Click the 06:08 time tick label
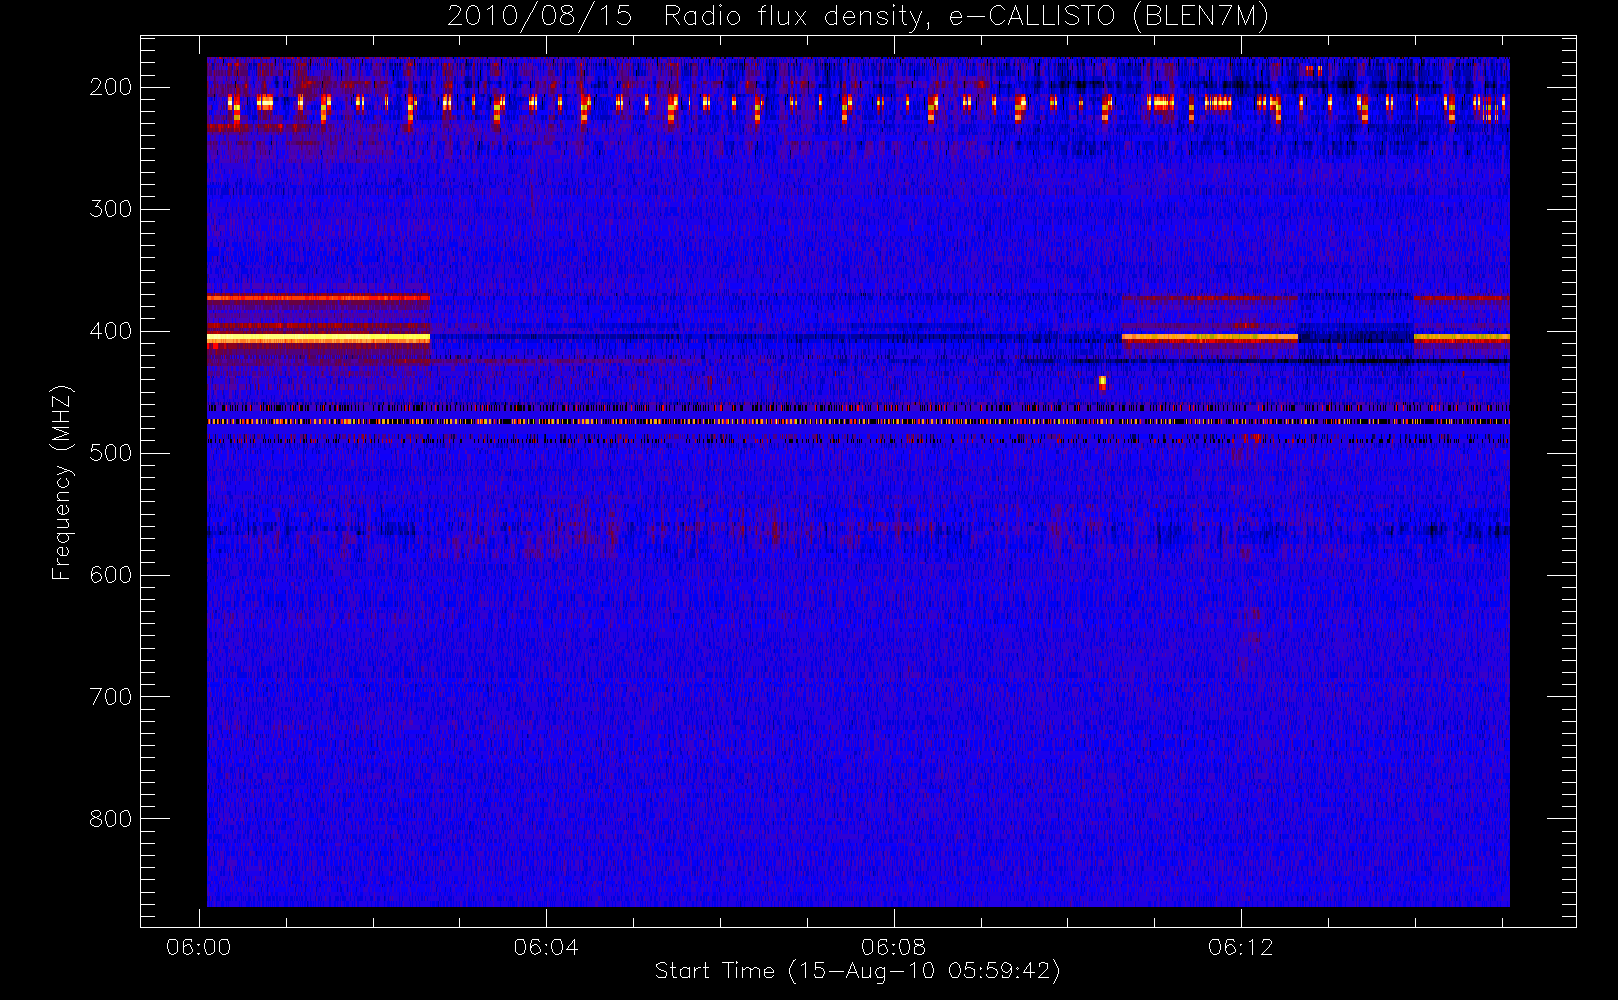The height and width of the screenshot is (1000, 1618). 893,947
